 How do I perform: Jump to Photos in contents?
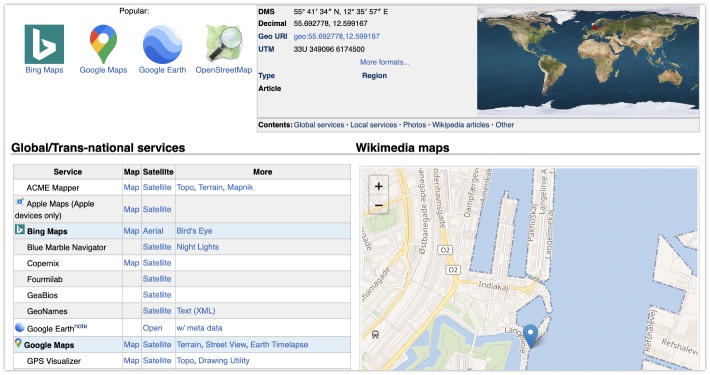pos(415,125)
